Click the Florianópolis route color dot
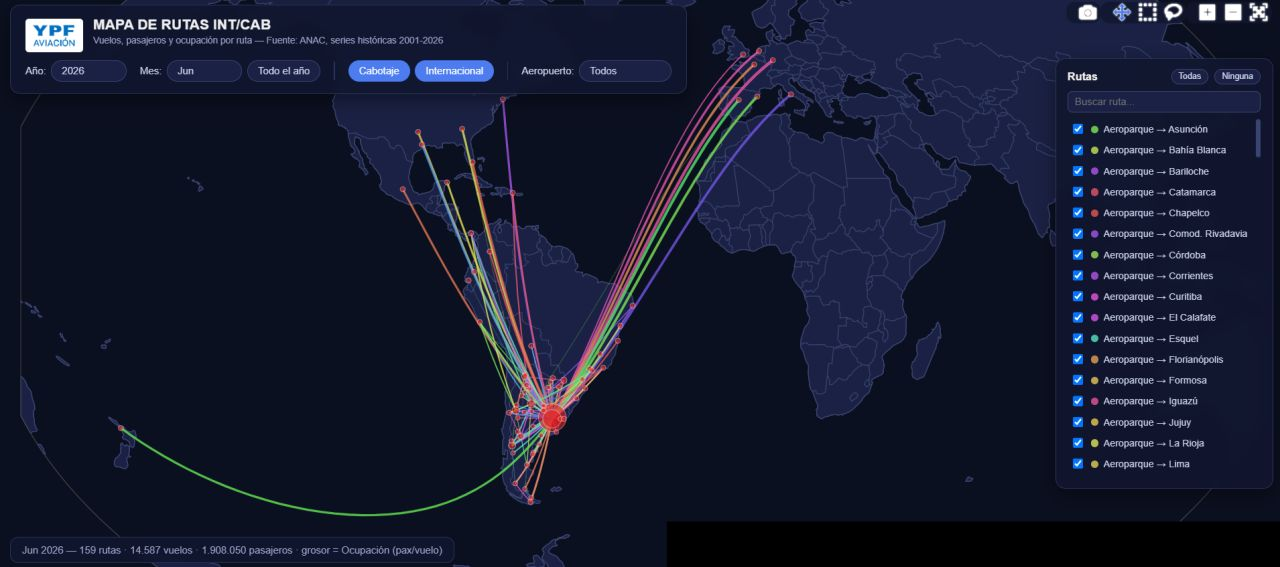Viewport: 1280px width, 567px height. [1095, 359]
